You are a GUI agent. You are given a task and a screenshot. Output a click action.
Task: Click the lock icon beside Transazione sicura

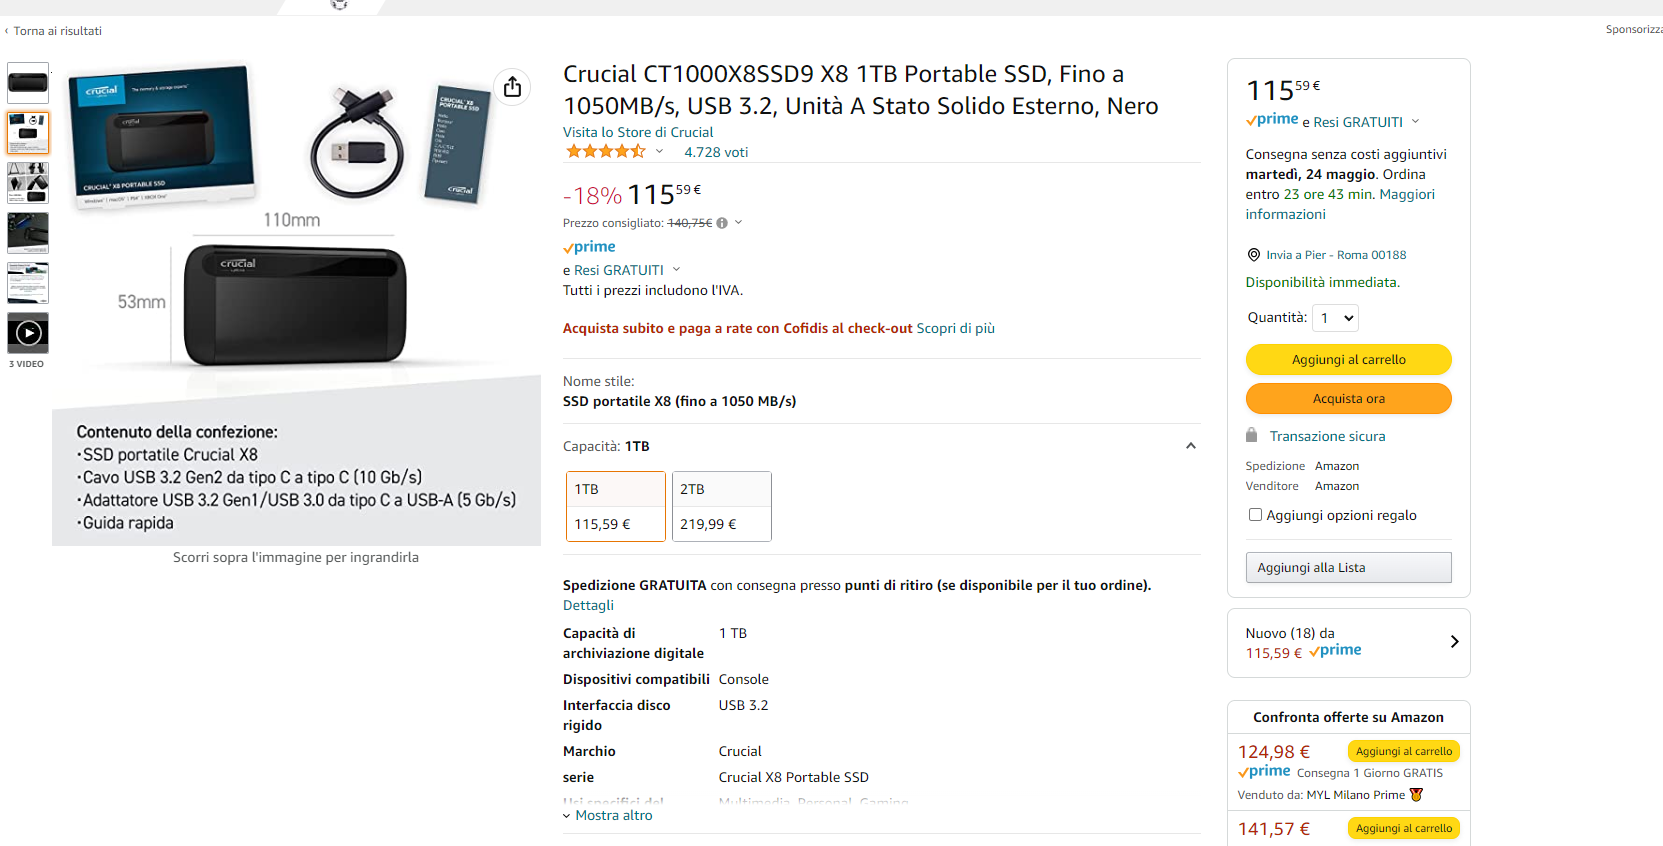click(1251, 435)
